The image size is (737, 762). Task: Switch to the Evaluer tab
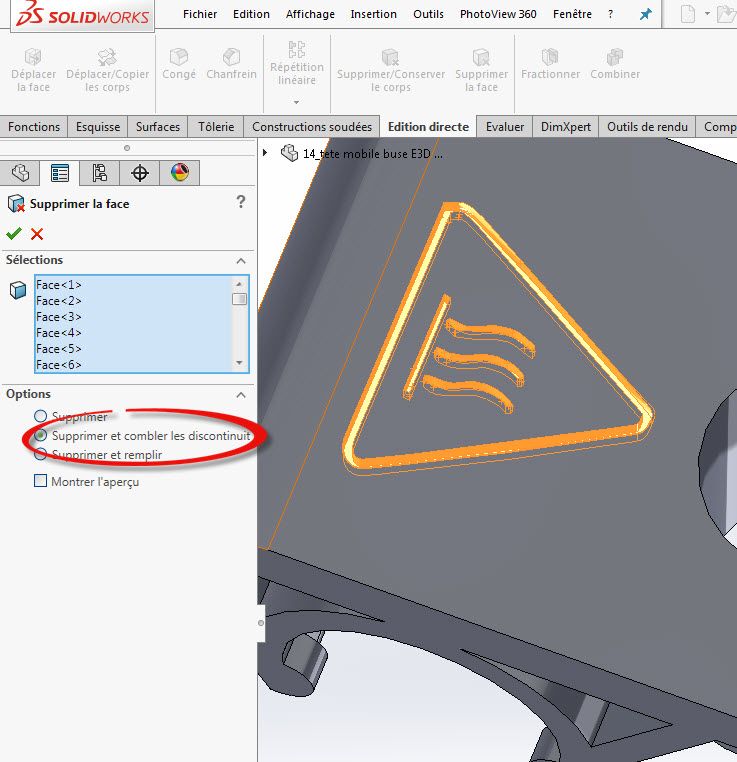tap(505, 127)
